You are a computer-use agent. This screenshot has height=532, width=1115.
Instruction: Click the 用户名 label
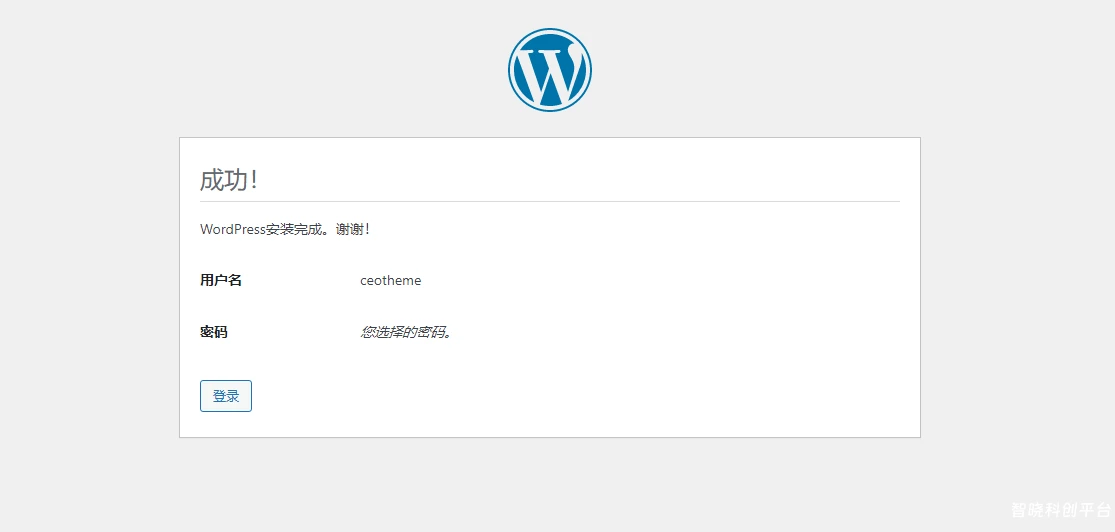[x=221, y=280]
